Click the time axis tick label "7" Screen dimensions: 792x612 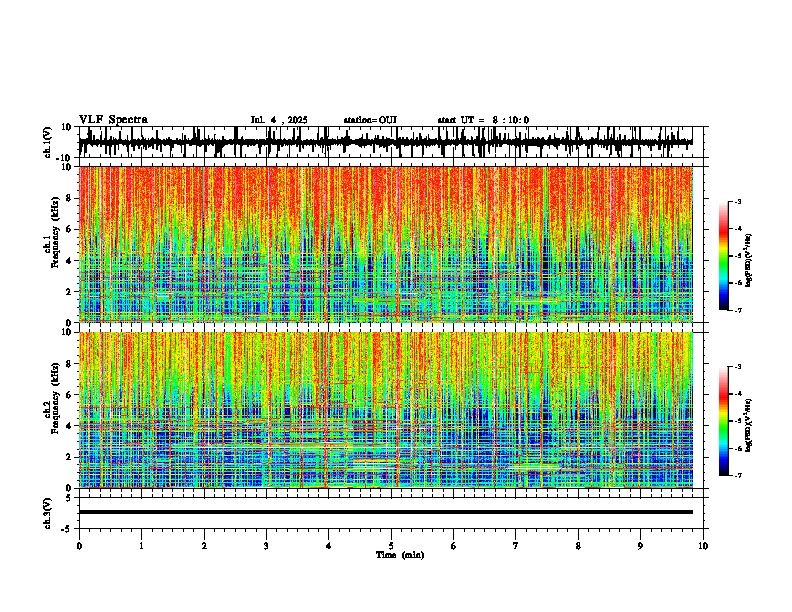tap(516, 546)
